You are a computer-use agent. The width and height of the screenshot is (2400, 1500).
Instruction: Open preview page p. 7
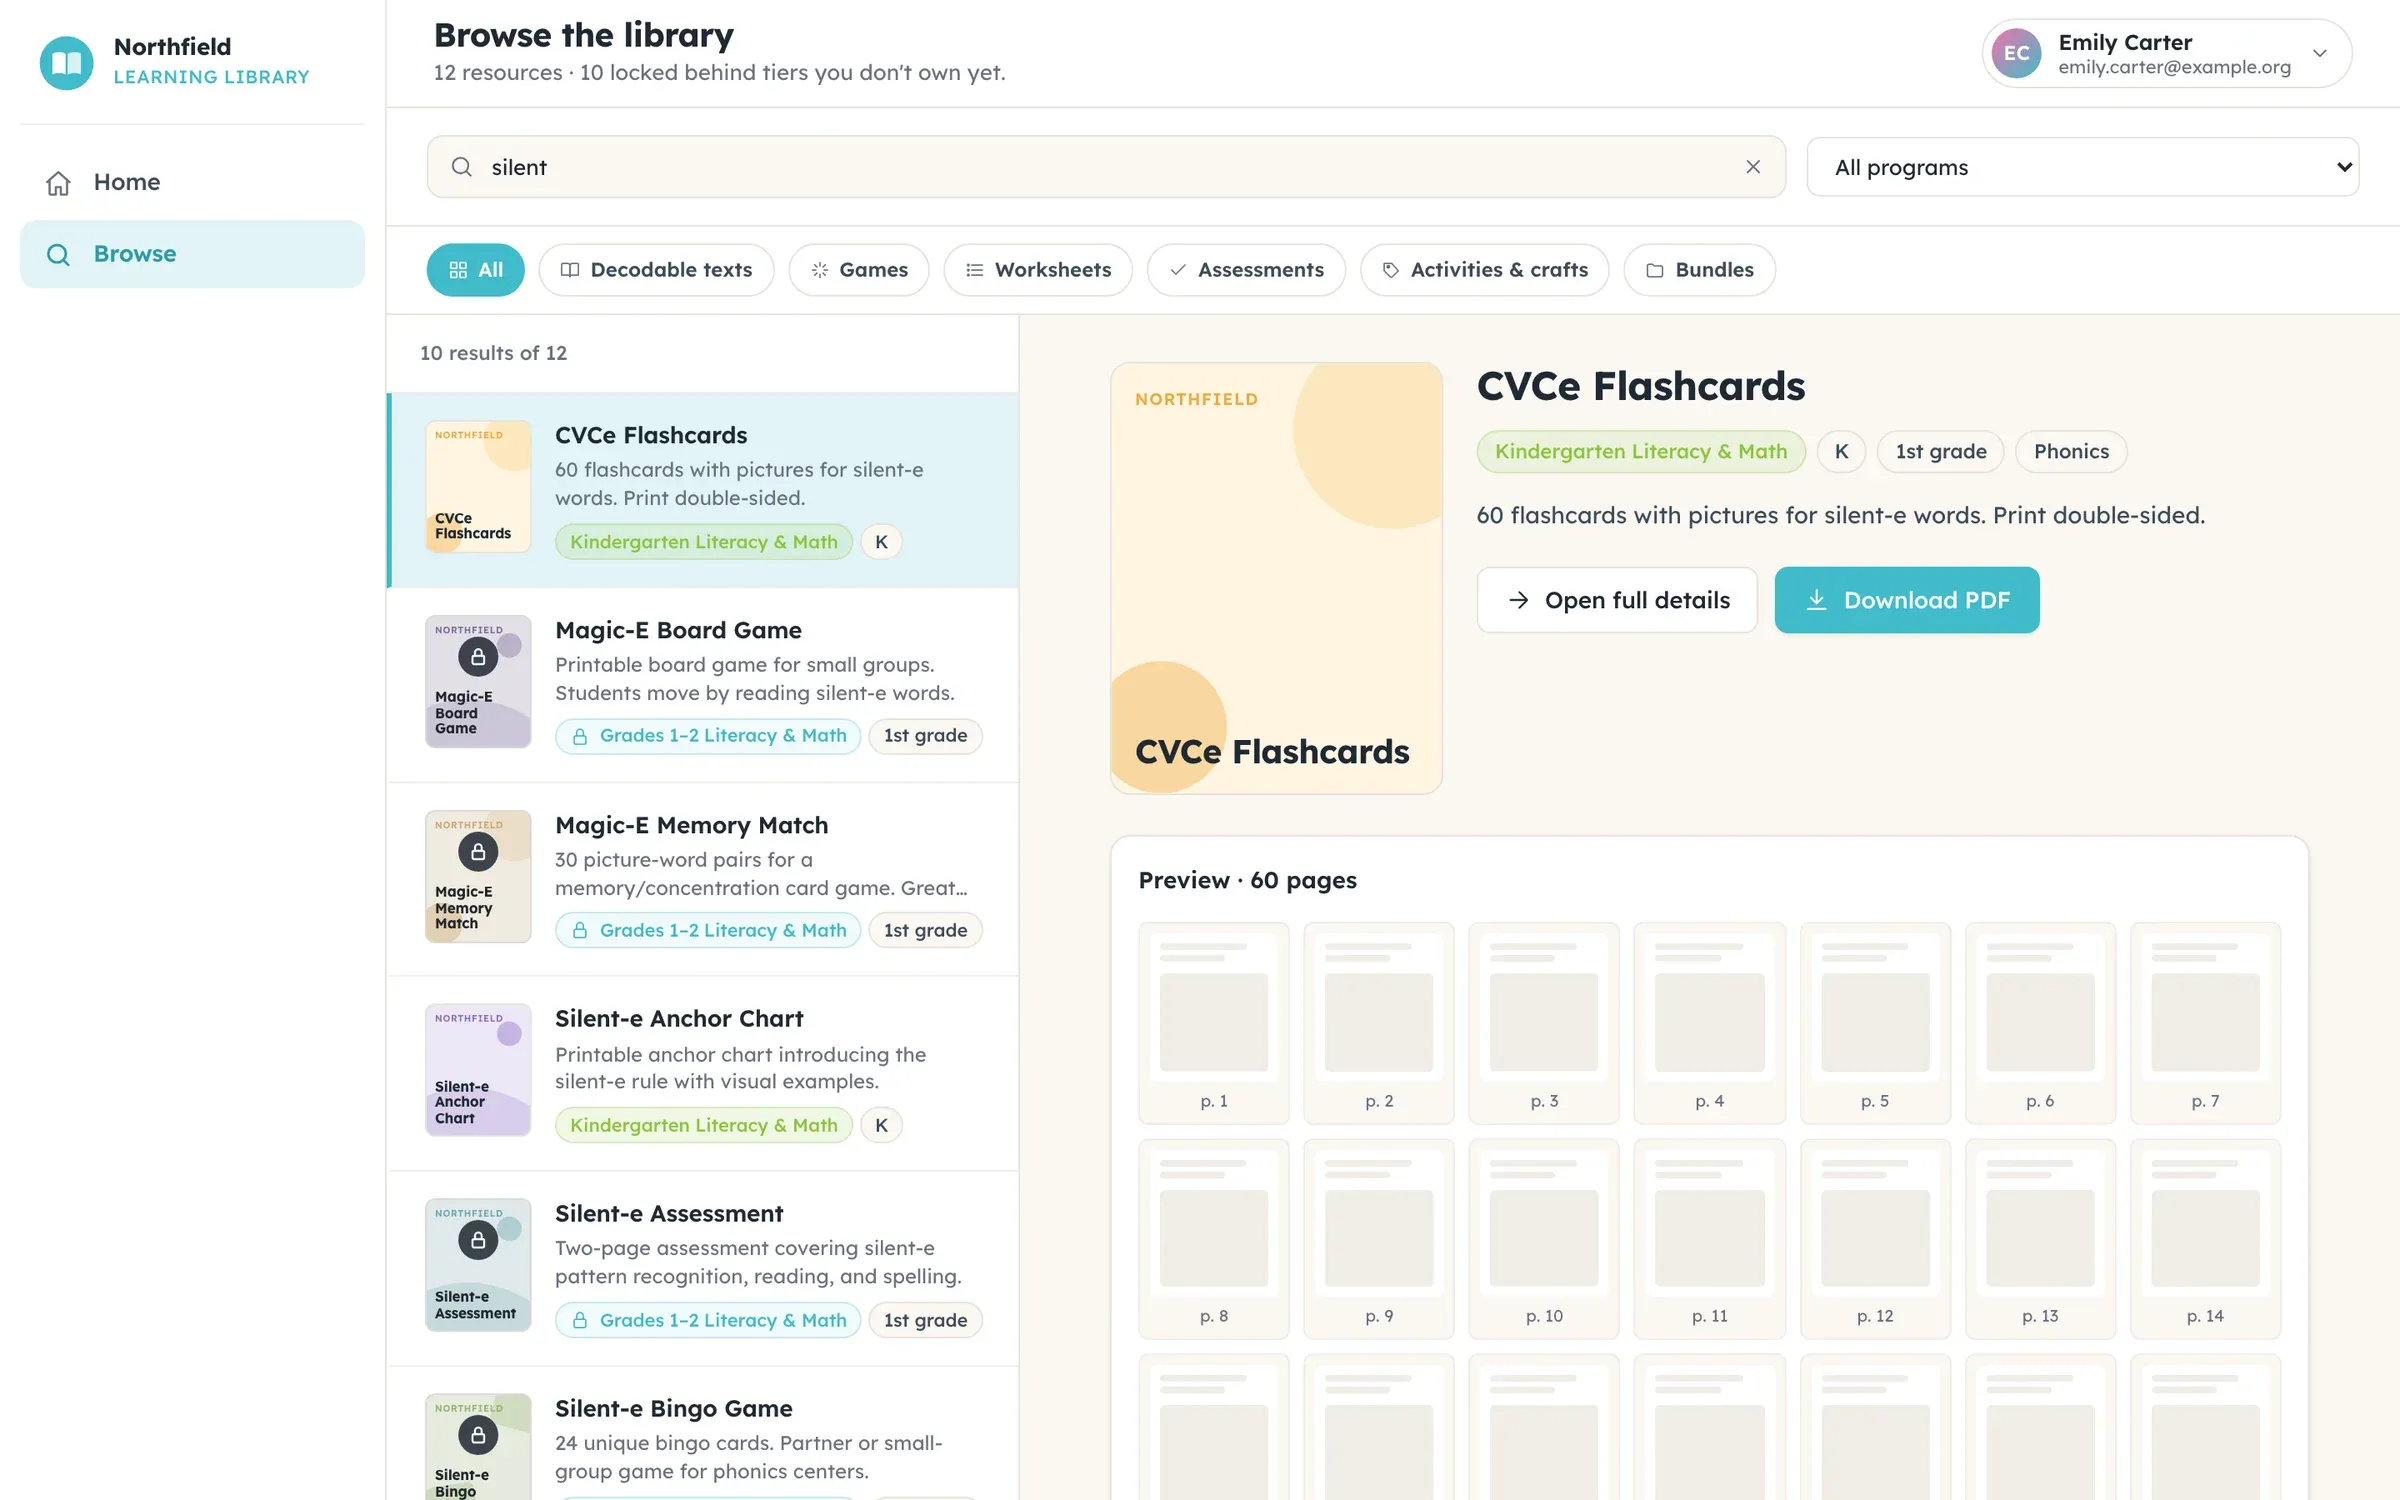point(2205,1022)
